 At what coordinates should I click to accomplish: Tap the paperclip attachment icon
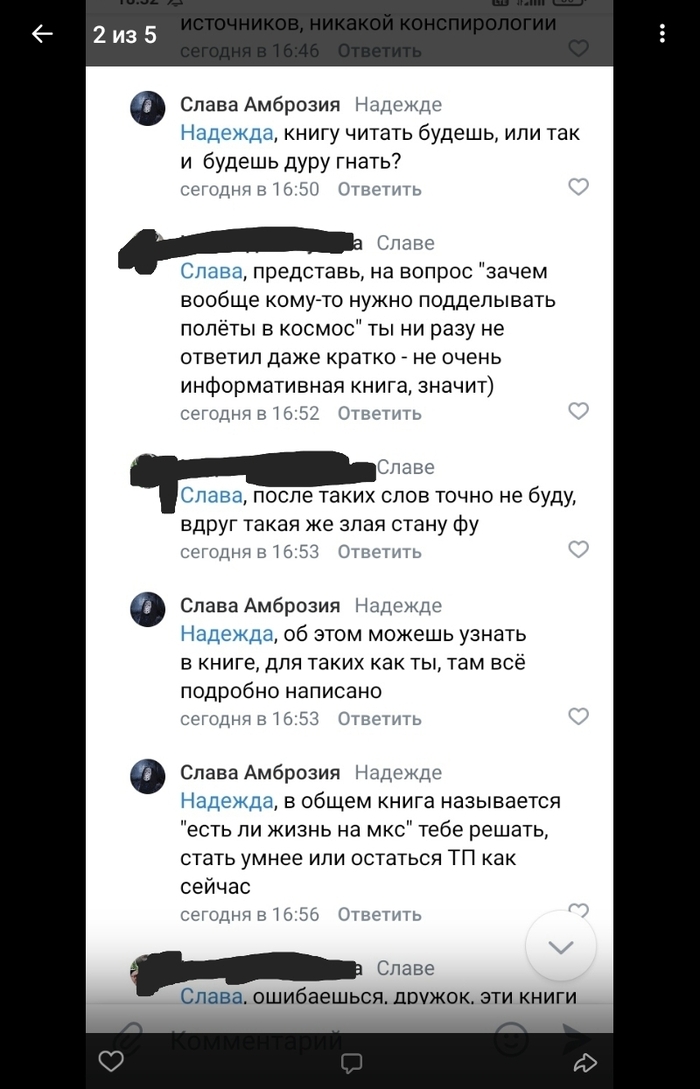tap(127, 1036)
